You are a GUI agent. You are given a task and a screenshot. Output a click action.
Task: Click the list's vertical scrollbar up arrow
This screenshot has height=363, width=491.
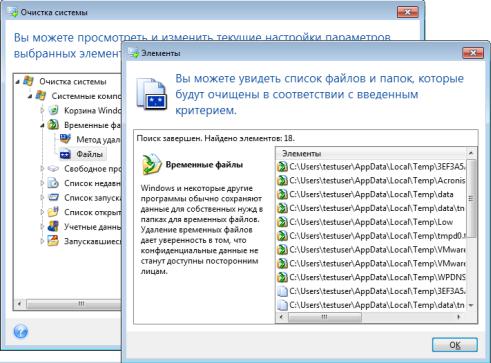click(471, 153)
